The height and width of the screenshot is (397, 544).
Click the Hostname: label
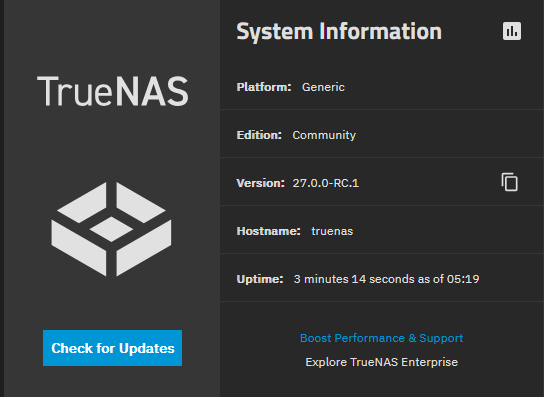click(x=268, y=231)
